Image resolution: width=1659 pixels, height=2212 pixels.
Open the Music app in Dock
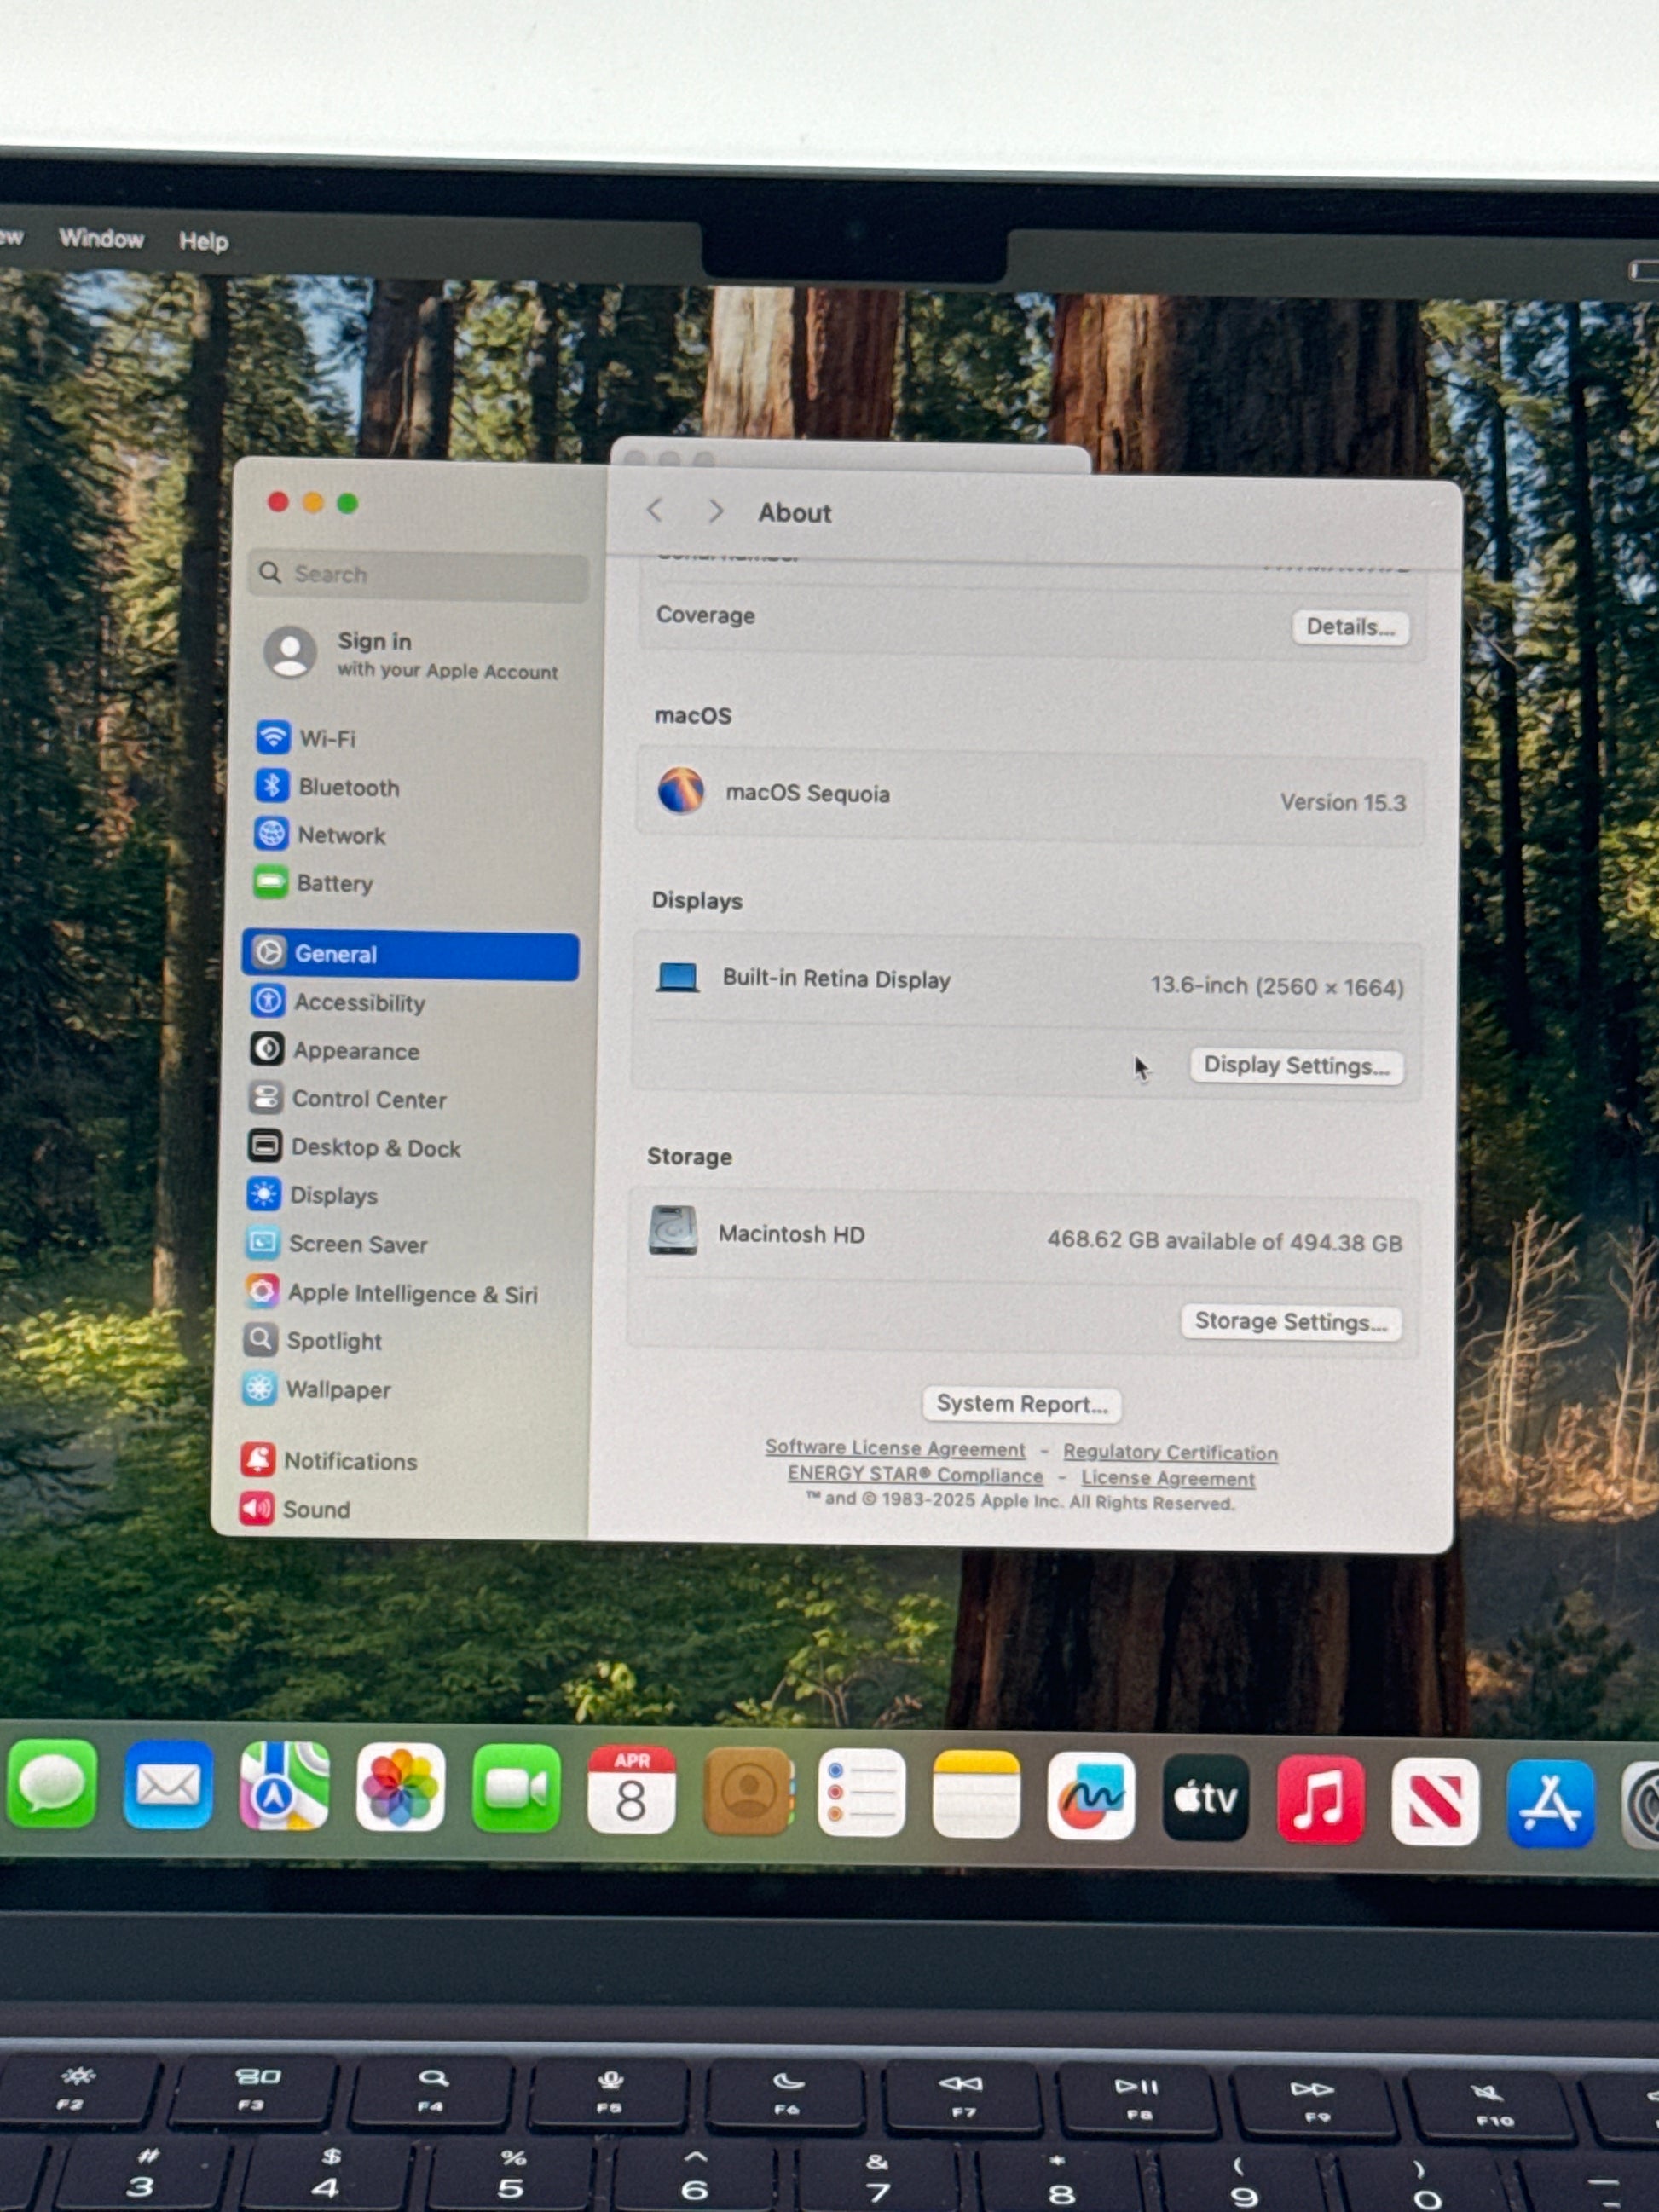click(x=1320, y=1799)
